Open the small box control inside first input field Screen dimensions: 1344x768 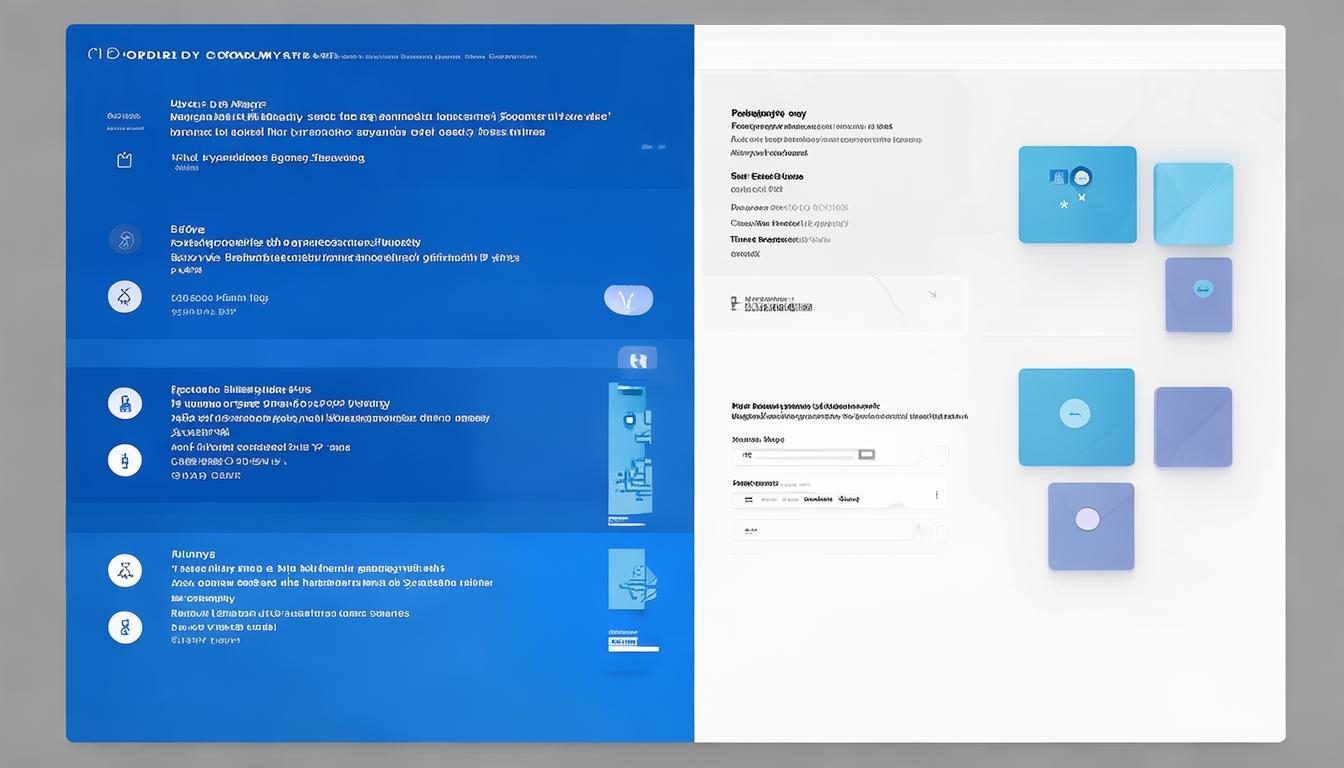(x=866, y=455)
